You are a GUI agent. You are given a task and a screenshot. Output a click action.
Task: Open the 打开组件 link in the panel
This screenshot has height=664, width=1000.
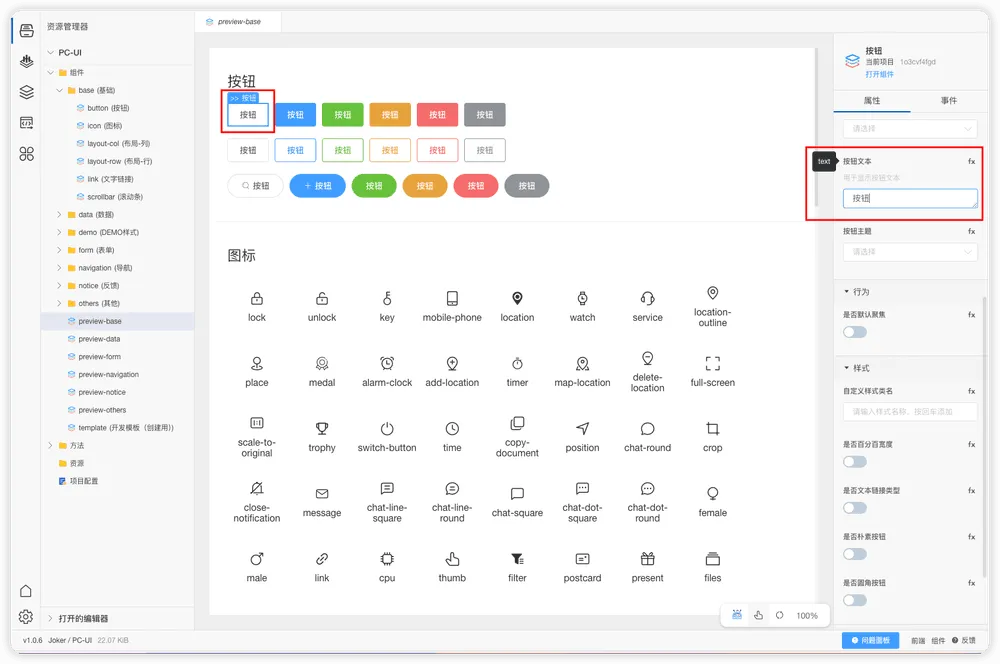879,73
